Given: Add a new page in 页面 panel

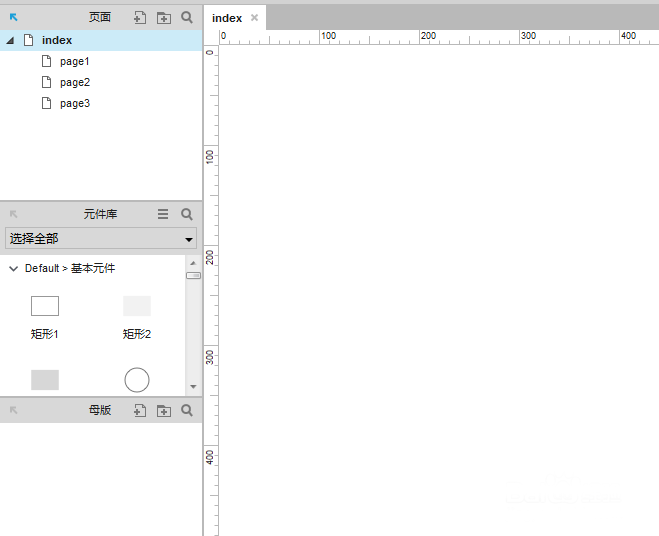Looking at the screenshot, I should [x=140, y=17].
